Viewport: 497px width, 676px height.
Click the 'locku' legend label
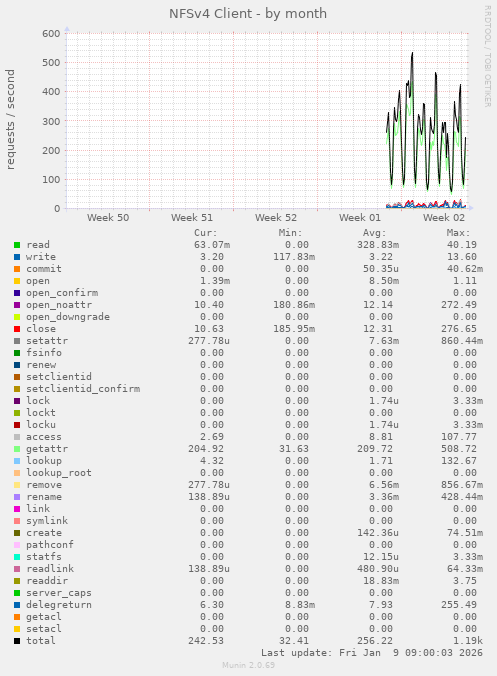click(x=41, y=425)
